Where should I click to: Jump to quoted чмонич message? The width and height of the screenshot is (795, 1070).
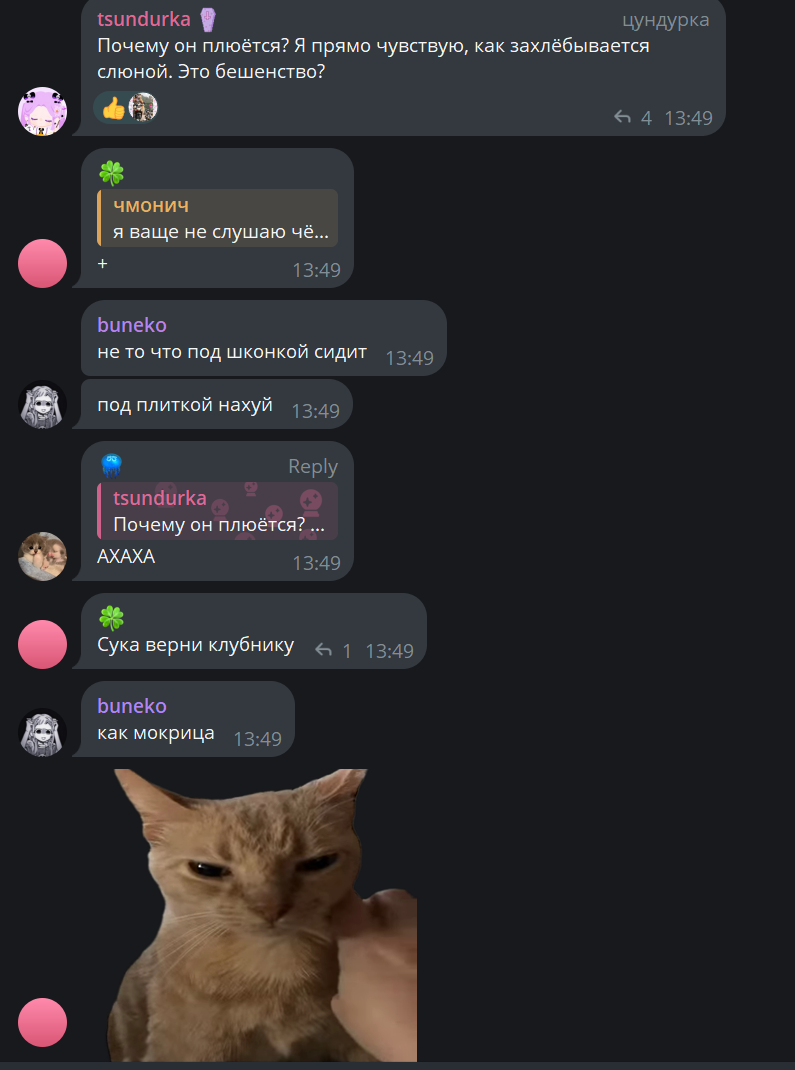pyautogui.click(x=218, y=218)
